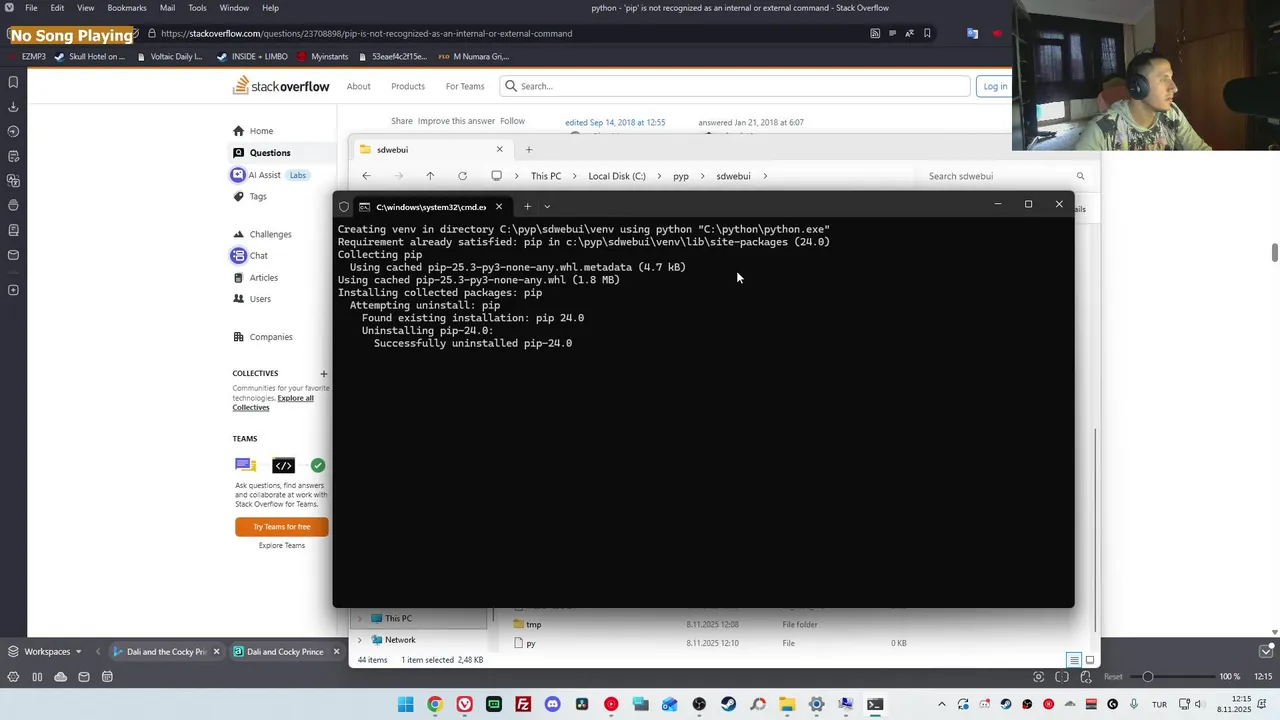Click the Search sdwebui field
The height and width of the screenshot is (720, 1280).
coord(1005,176)
